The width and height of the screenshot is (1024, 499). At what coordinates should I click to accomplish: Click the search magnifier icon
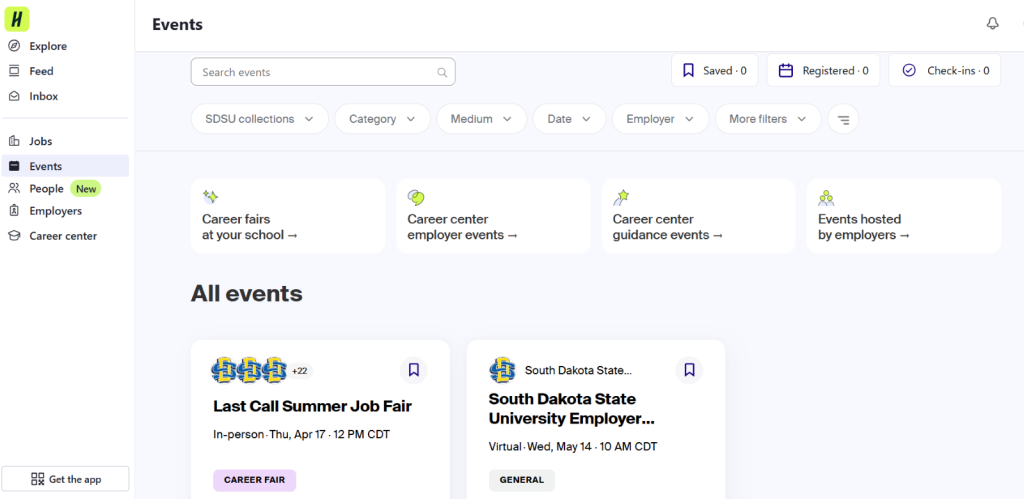(442, 72)
